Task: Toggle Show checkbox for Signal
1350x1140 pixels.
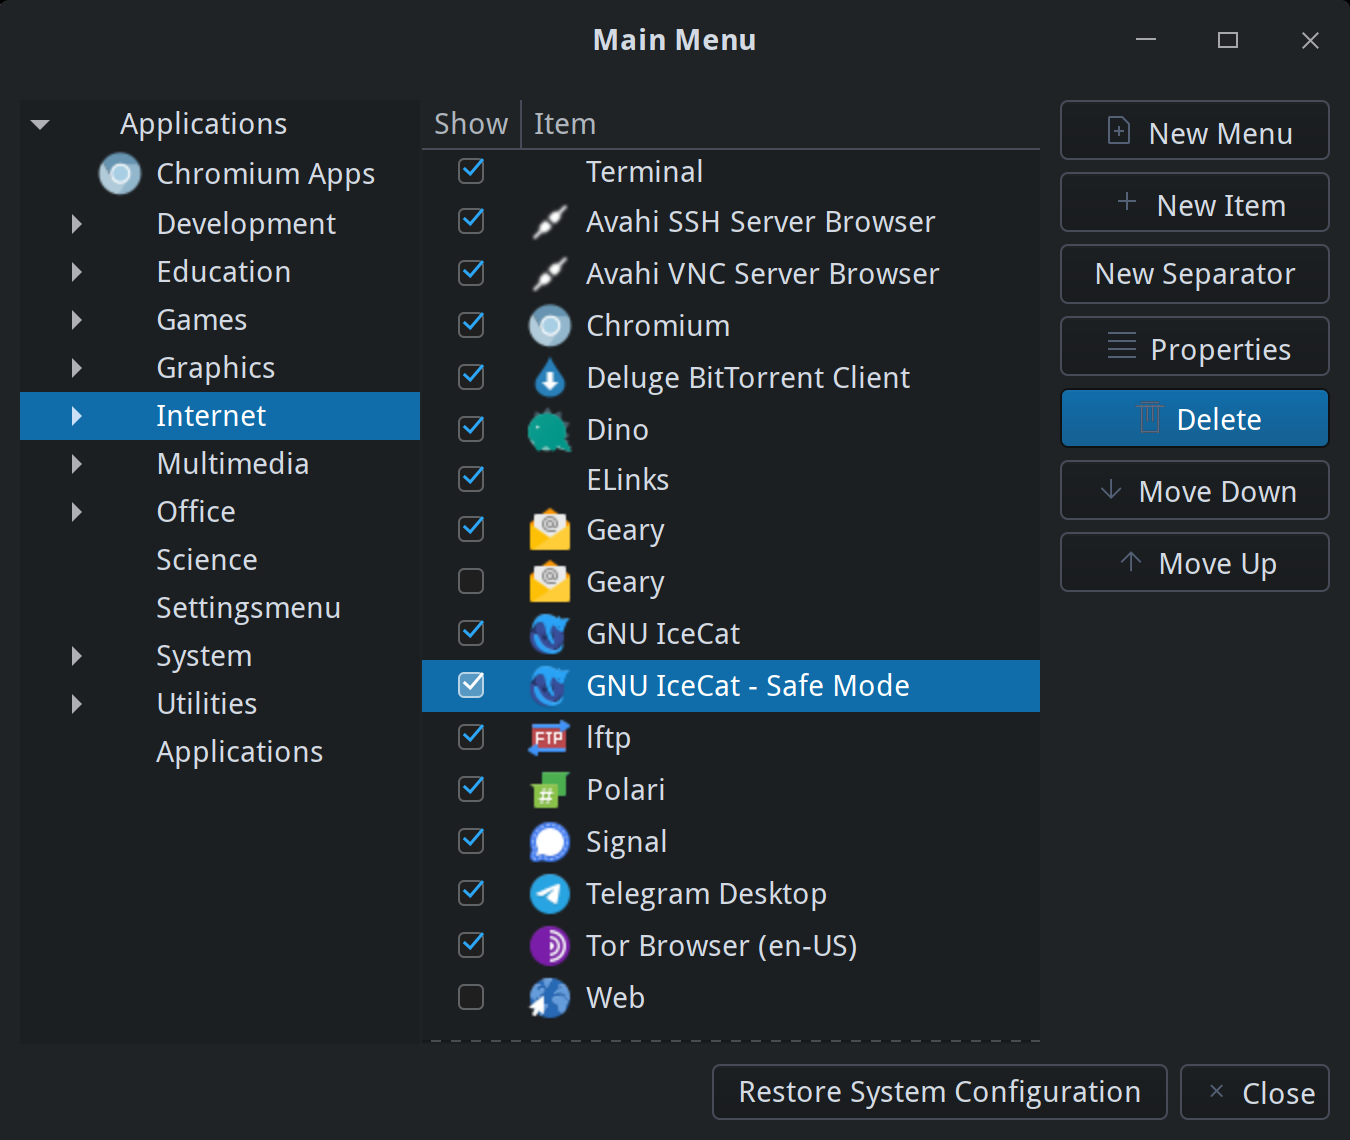Action: [x=471, y=841]
